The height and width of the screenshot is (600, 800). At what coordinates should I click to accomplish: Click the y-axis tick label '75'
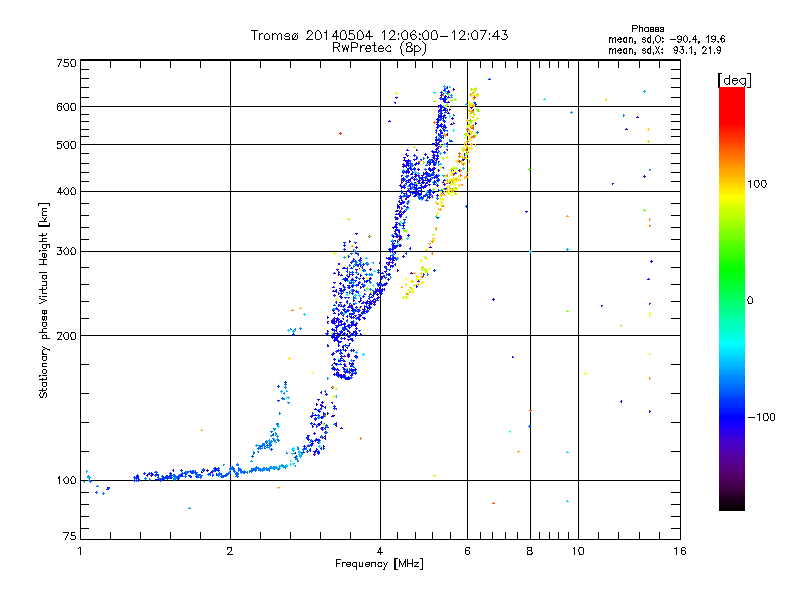click(70, 536)
